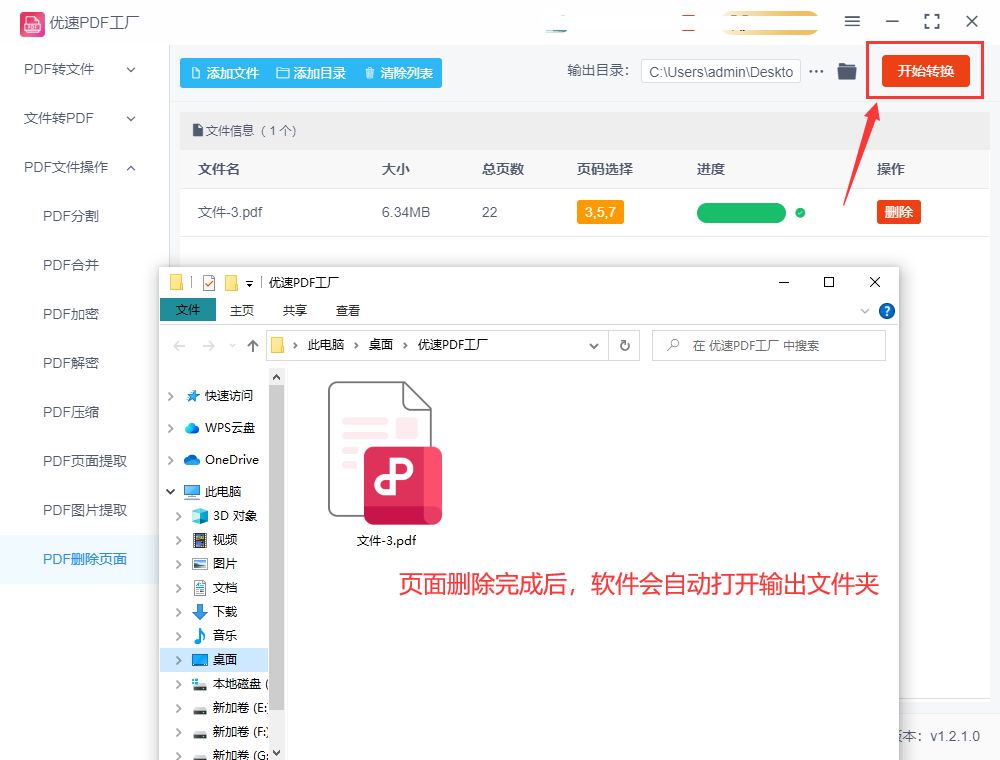The width and height of the screenshot is (1000, 760).
Task: Open quick access toolbar customize dropdown
Action: [249, 283]
